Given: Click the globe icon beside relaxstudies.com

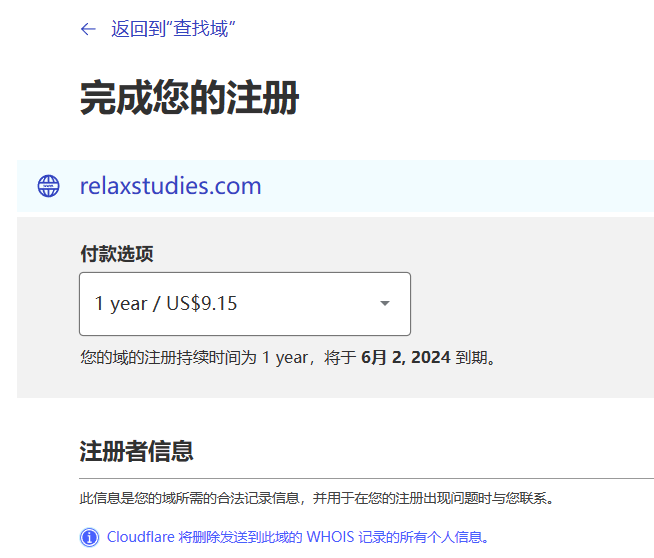Looking at the screenshot, I should tap(48, 186).
